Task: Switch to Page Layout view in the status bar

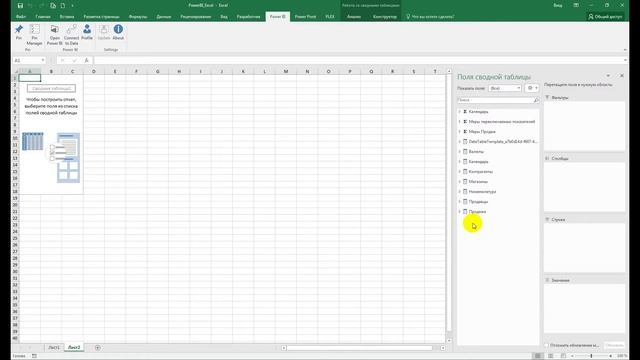Action: [x=550, y=356]
